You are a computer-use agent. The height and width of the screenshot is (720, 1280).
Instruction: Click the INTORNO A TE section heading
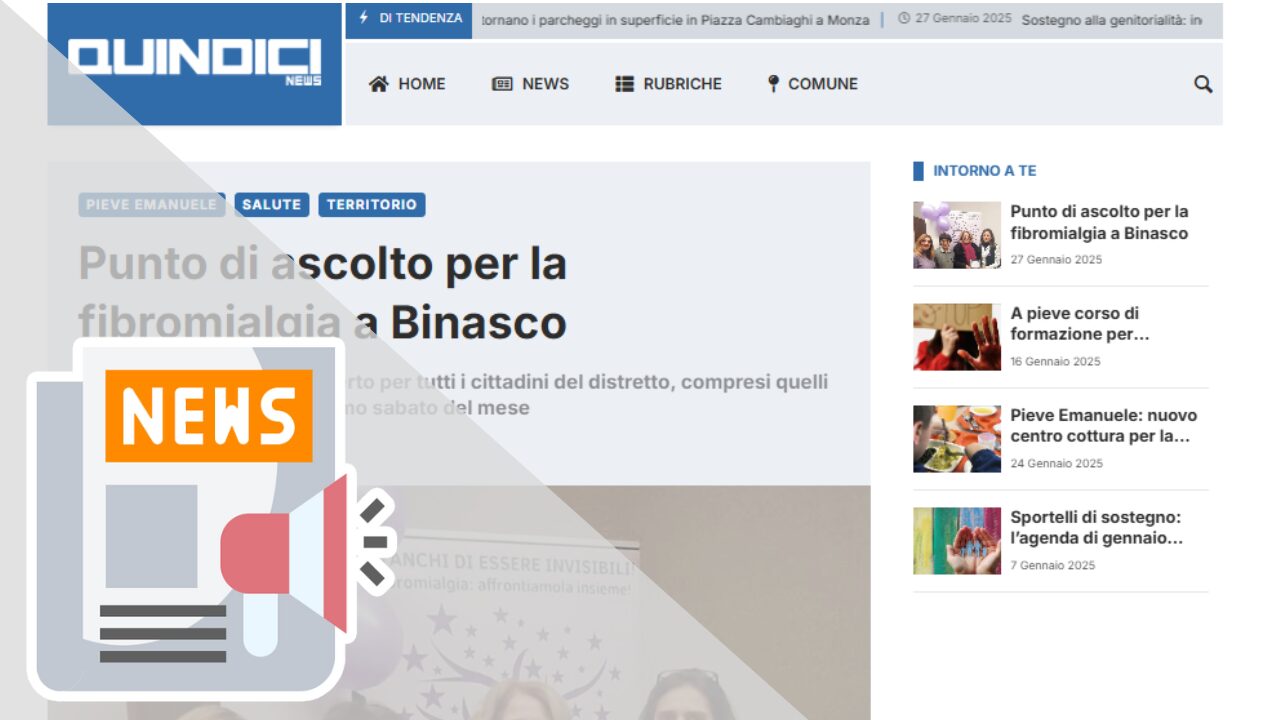tap(985, 171)
